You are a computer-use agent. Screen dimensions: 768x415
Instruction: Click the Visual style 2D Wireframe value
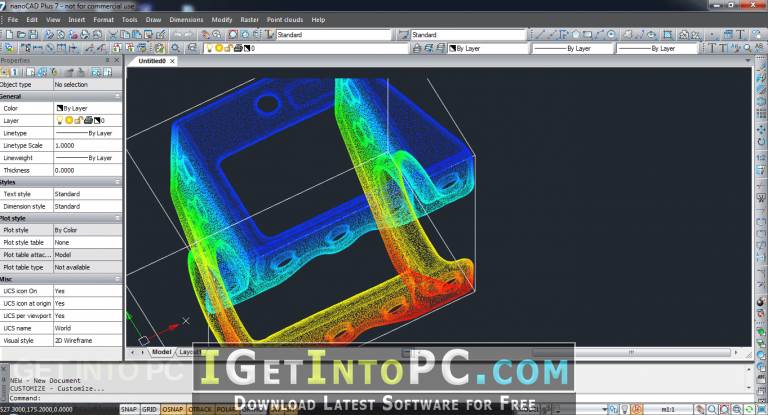click(x=87, y=341)
